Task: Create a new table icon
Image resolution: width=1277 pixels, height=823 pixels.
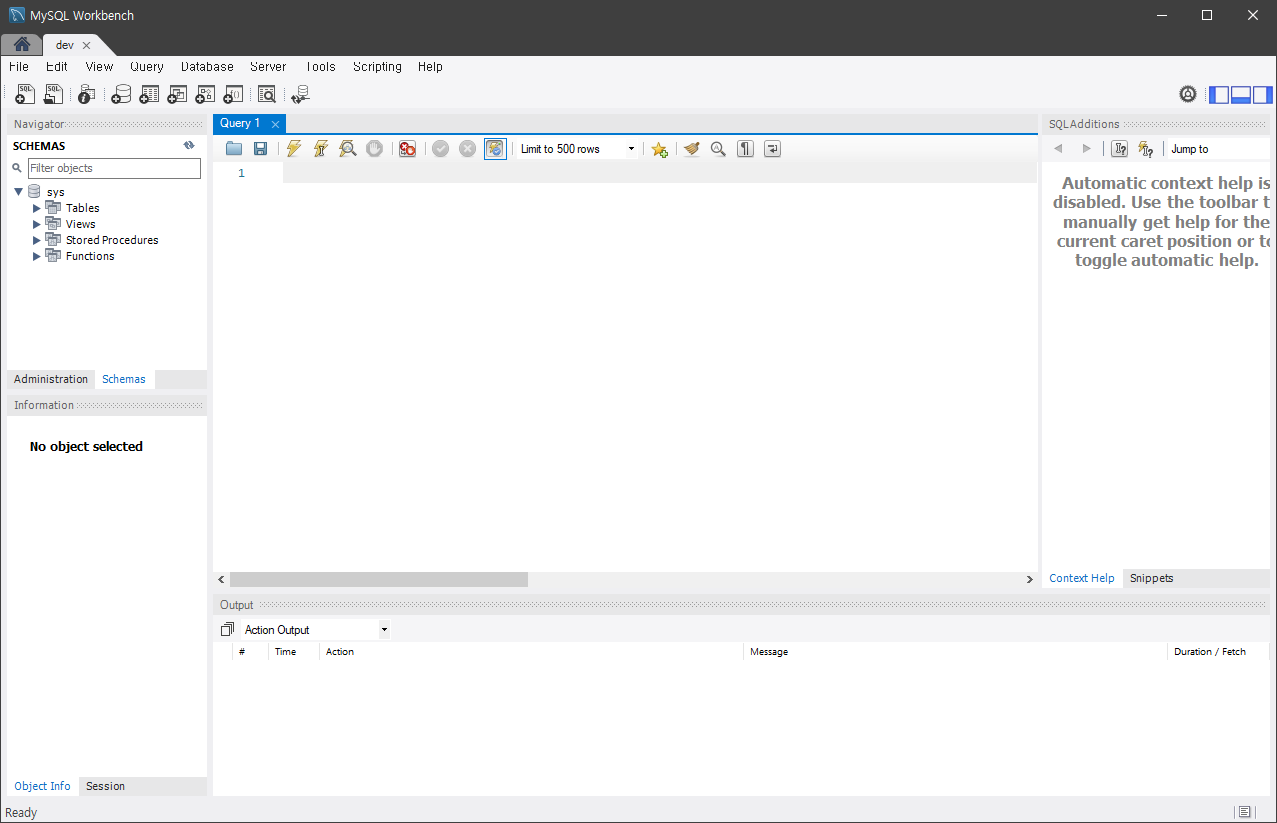Action: 149,94
